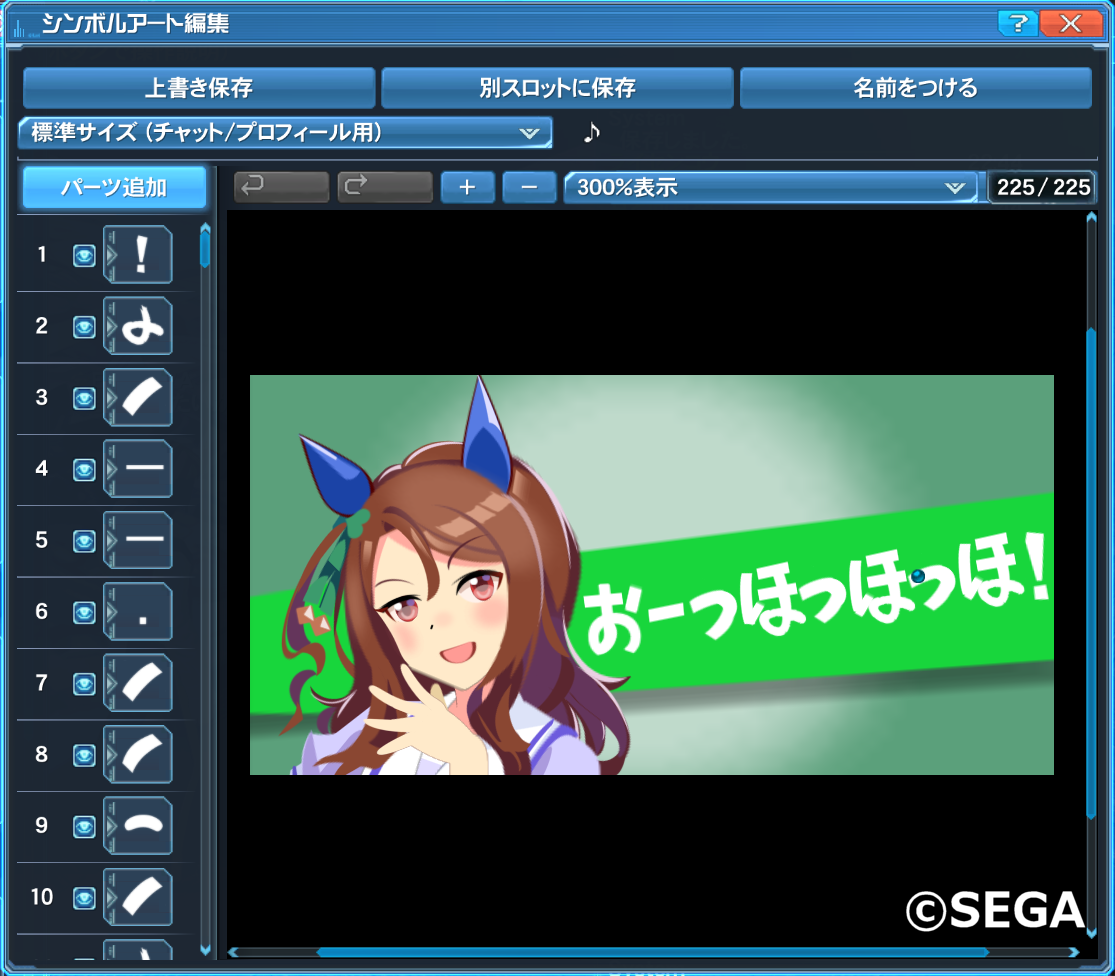Viewport: 1115px width, 976px height.
Task: Click the music note sound icon
Action: pos(592,132)
